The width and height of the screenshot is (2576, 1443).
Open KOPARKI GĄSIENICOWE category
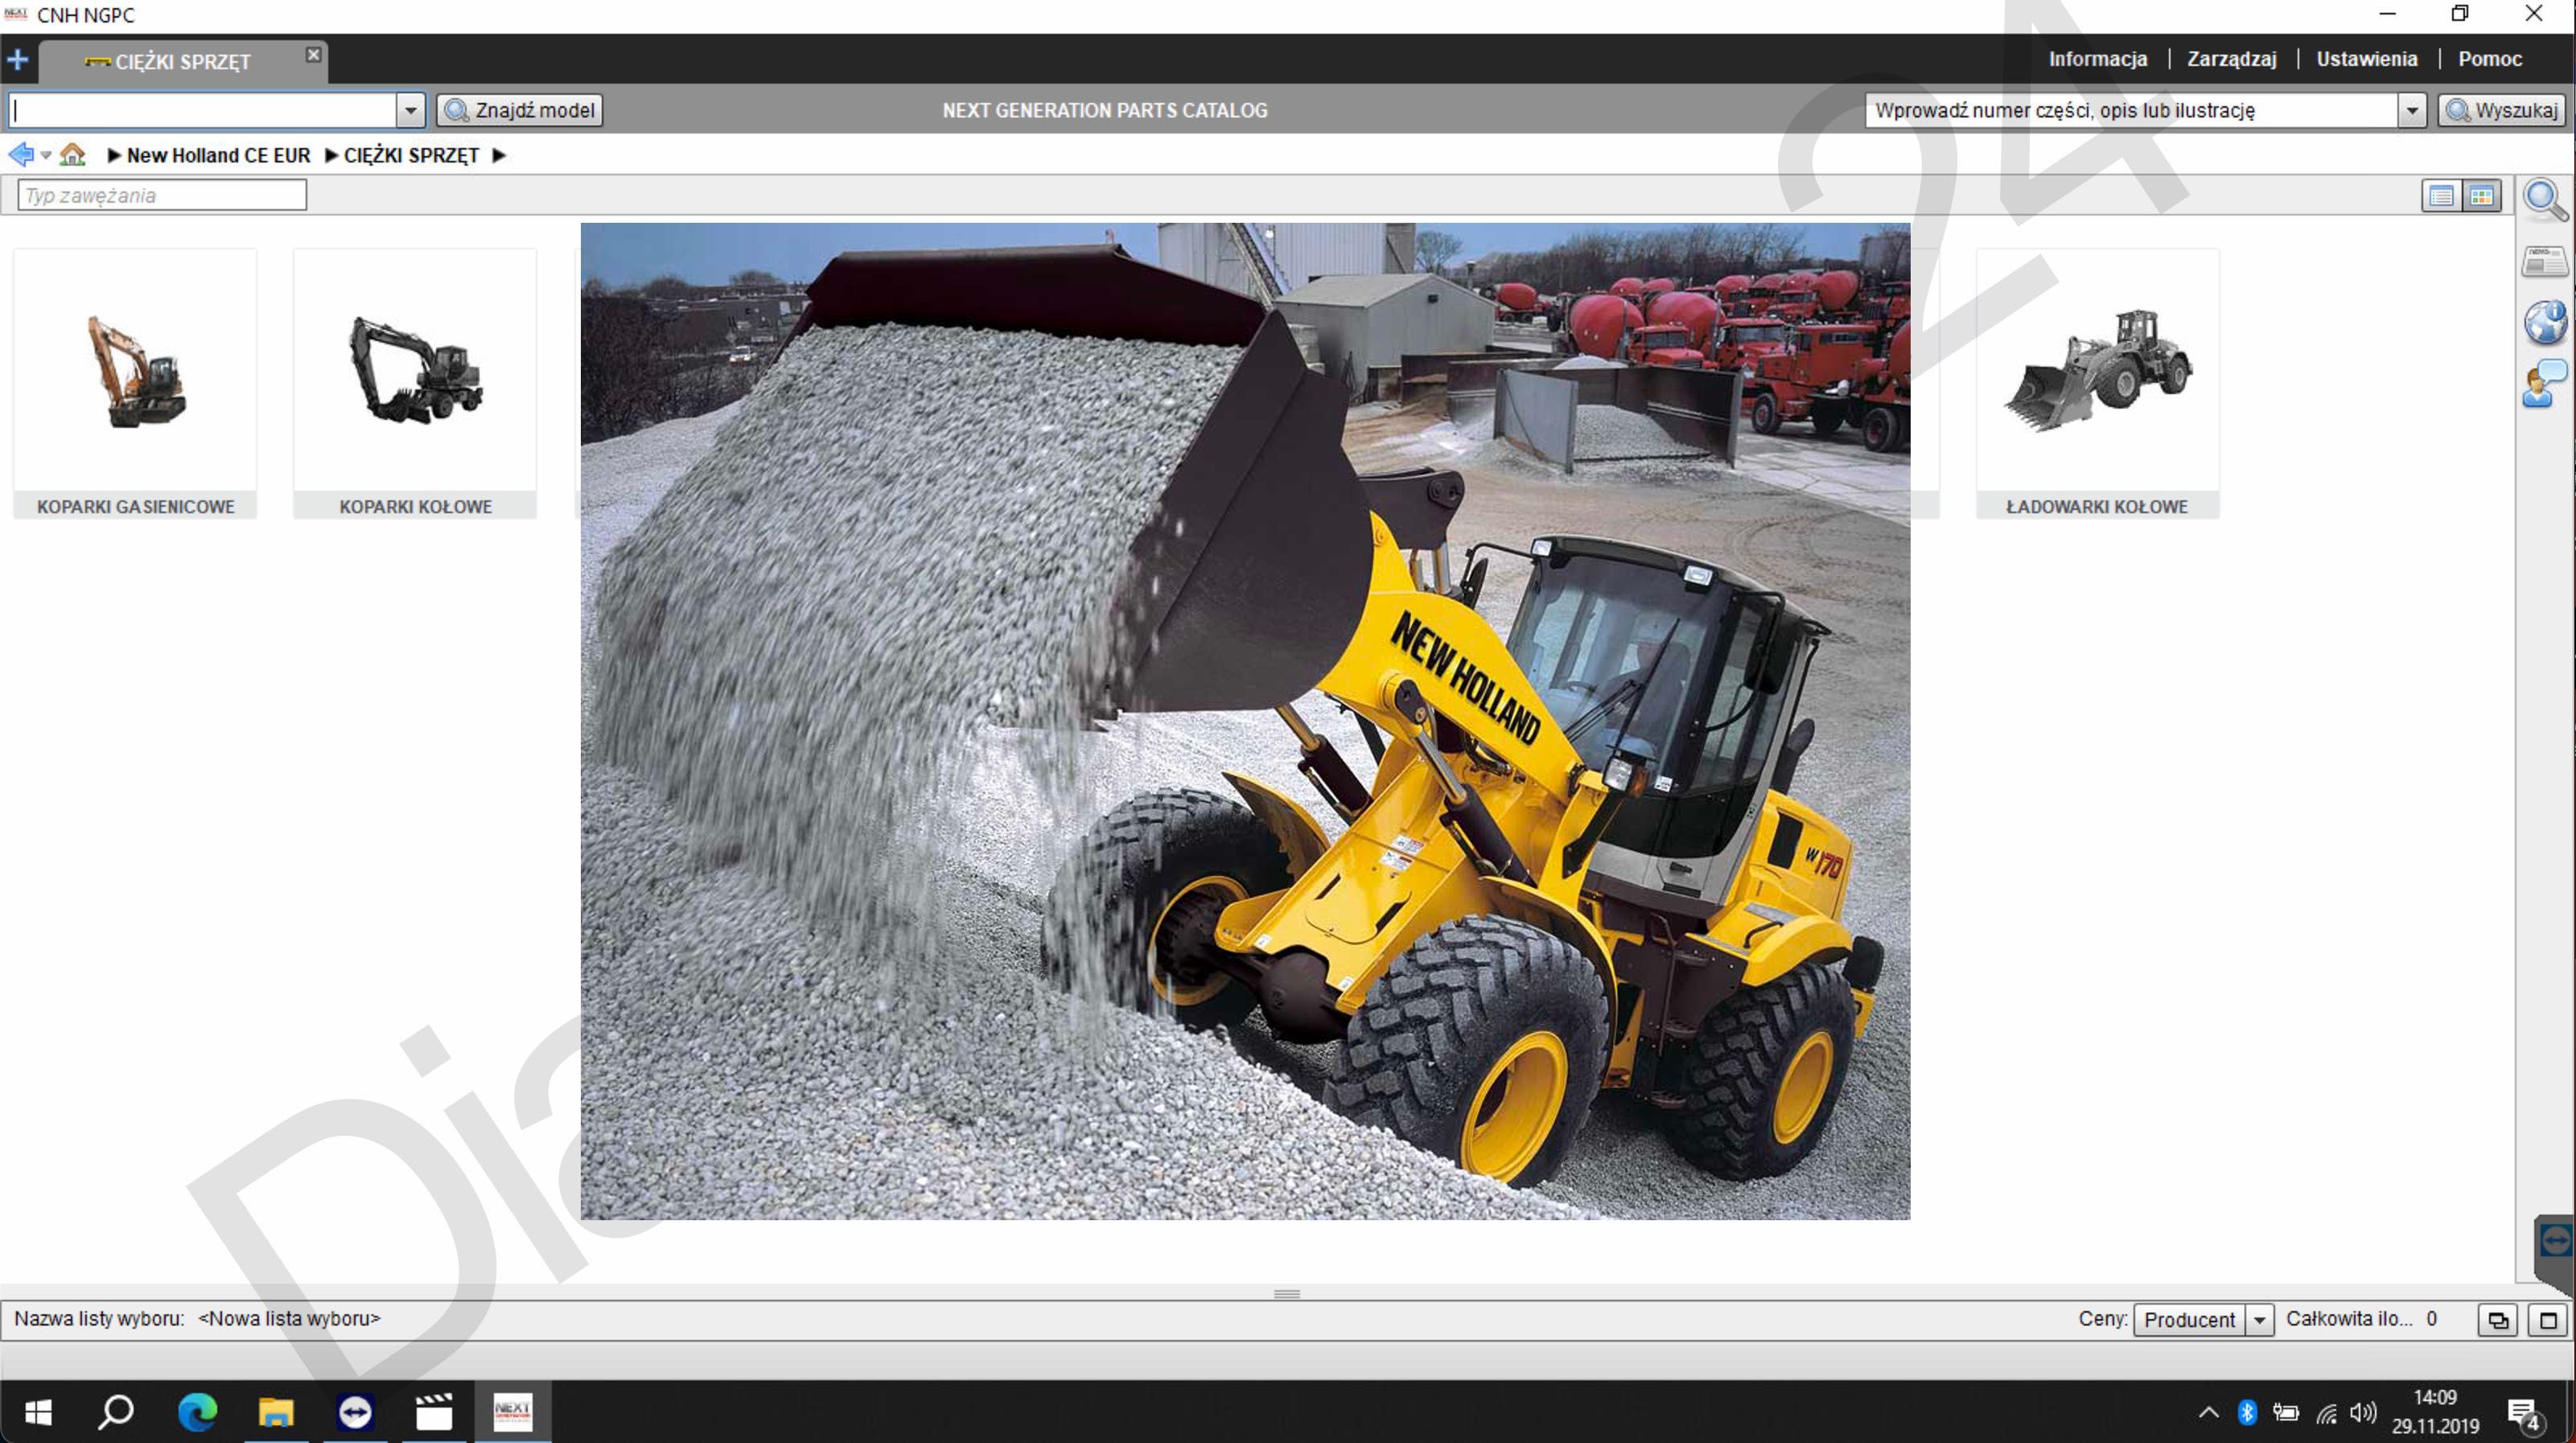coord(135,383)
